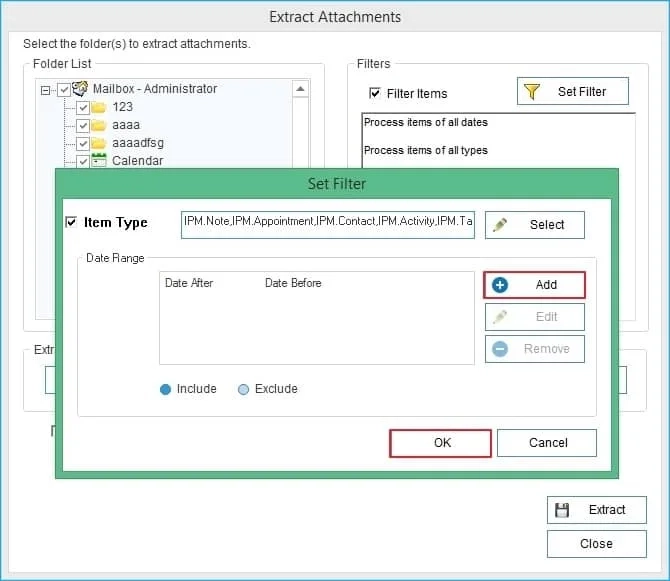Uncheck the Calendar folder checkbox
The image size is (670, 581).
[83, 161]
